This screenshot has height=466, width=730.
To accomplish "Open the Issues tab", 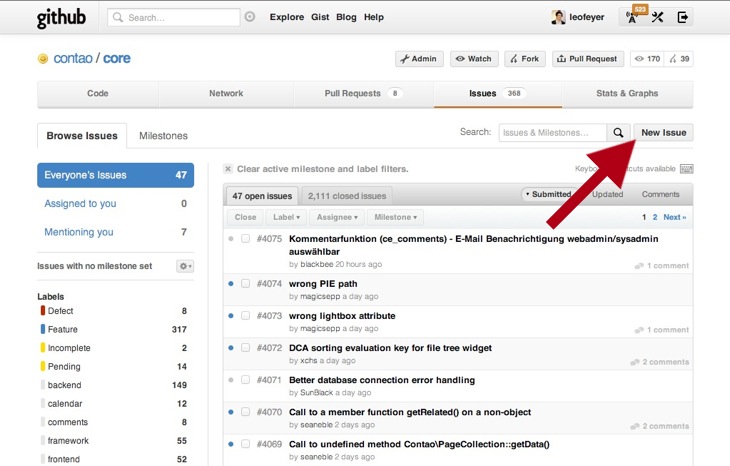I will (x=498, y=94).
